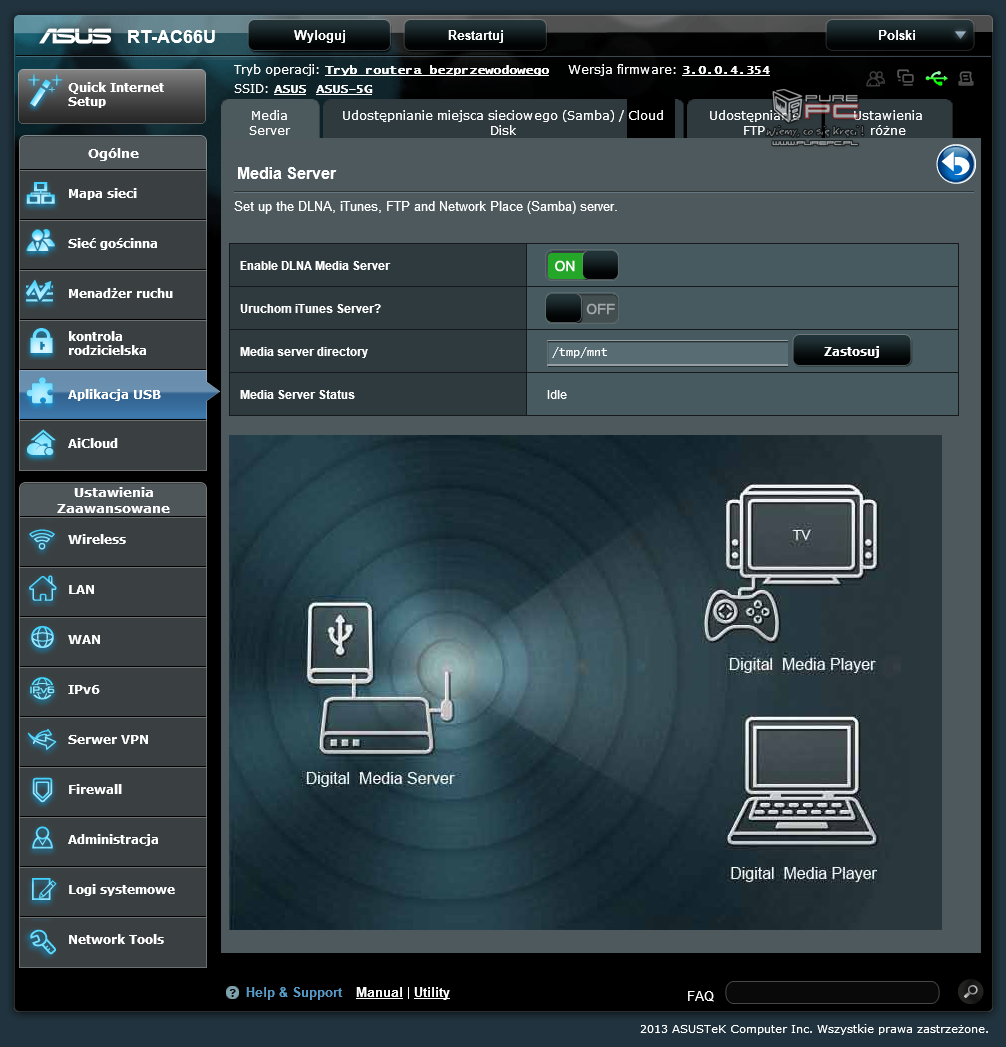Open Logi systemowe from the sidebar
This screenshot has height=1047, width=1006.
coord(113,891)
